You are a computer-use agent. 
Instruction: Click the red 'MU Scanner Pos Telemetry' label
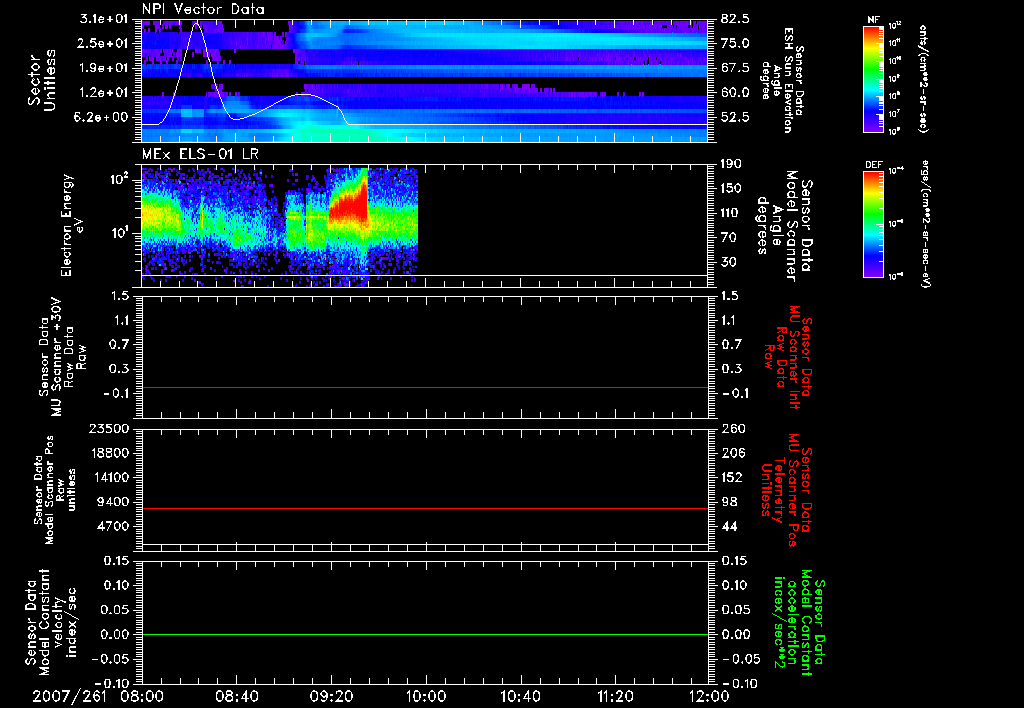coord(786,490)
